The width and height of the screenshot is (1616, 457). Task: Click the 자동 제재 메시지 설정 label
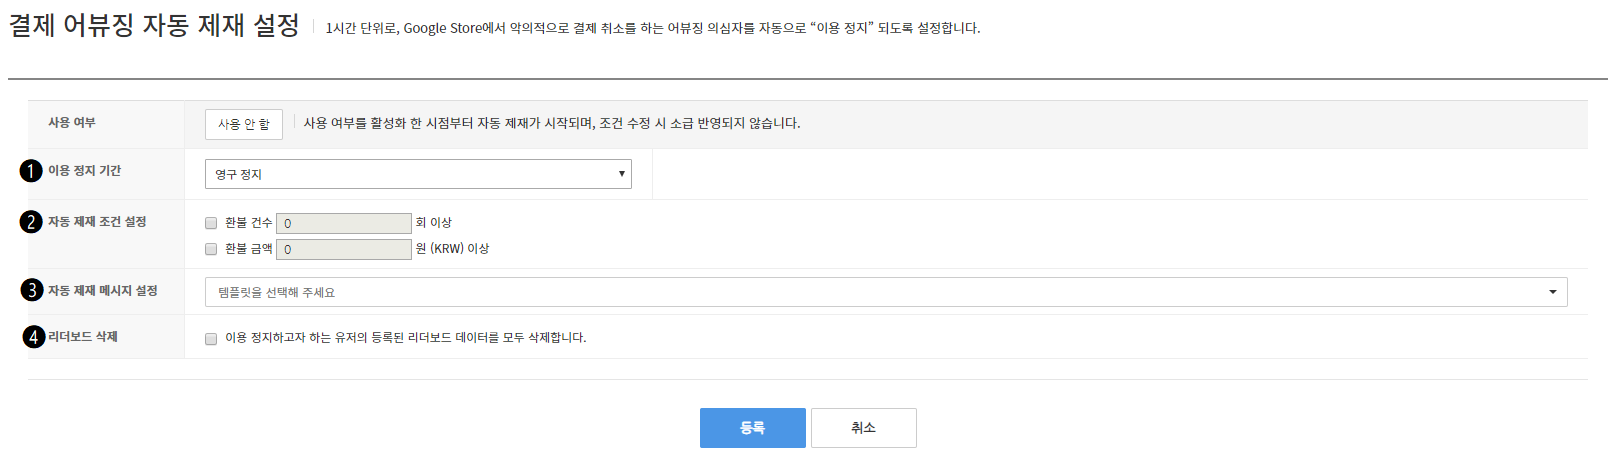click(103, 291)
